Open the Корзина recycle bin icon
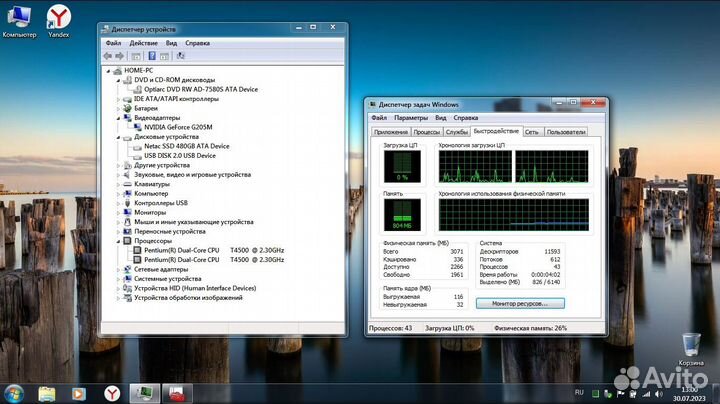This screenshot has width=720, height=404. pyautogui.click(x=691, y=349)
